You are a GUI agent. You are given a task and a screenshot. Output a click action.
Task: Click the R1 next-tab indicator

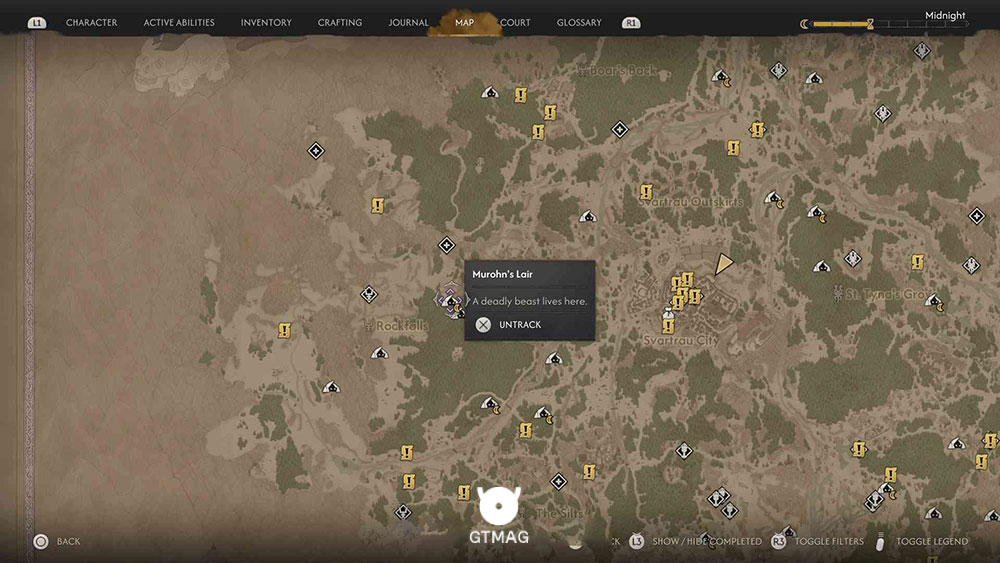coord(631,23)
